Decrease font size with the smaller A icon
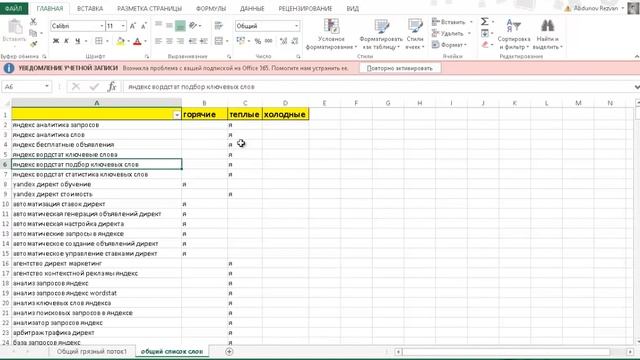The width and height of the screenshot is (640, 360). click(144, 26)
